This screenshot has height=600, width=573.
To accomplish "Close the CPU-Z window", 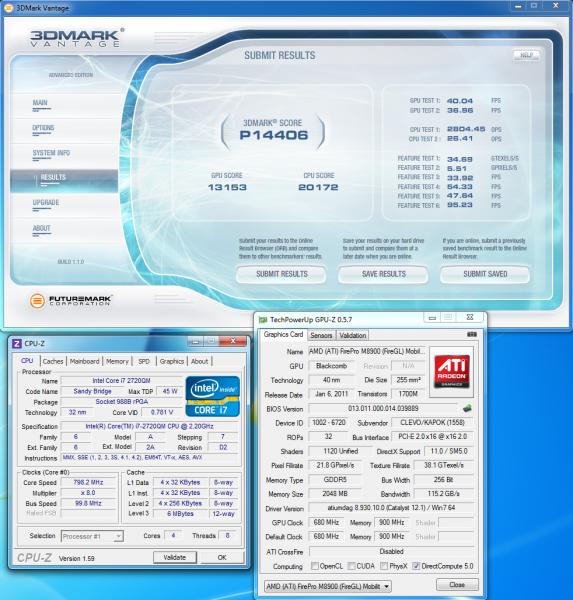I will coord(233,341).
